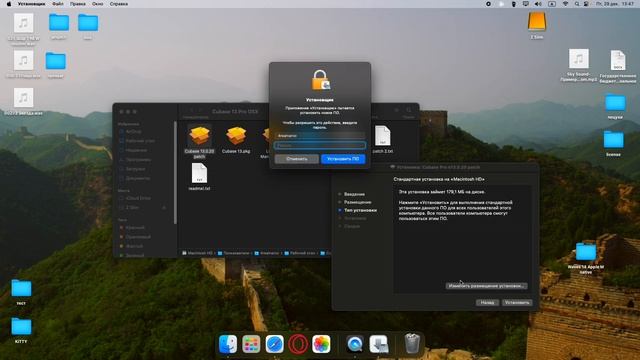
Task: Open Правка menu in menu bar
Action: (x=78, y=4)
